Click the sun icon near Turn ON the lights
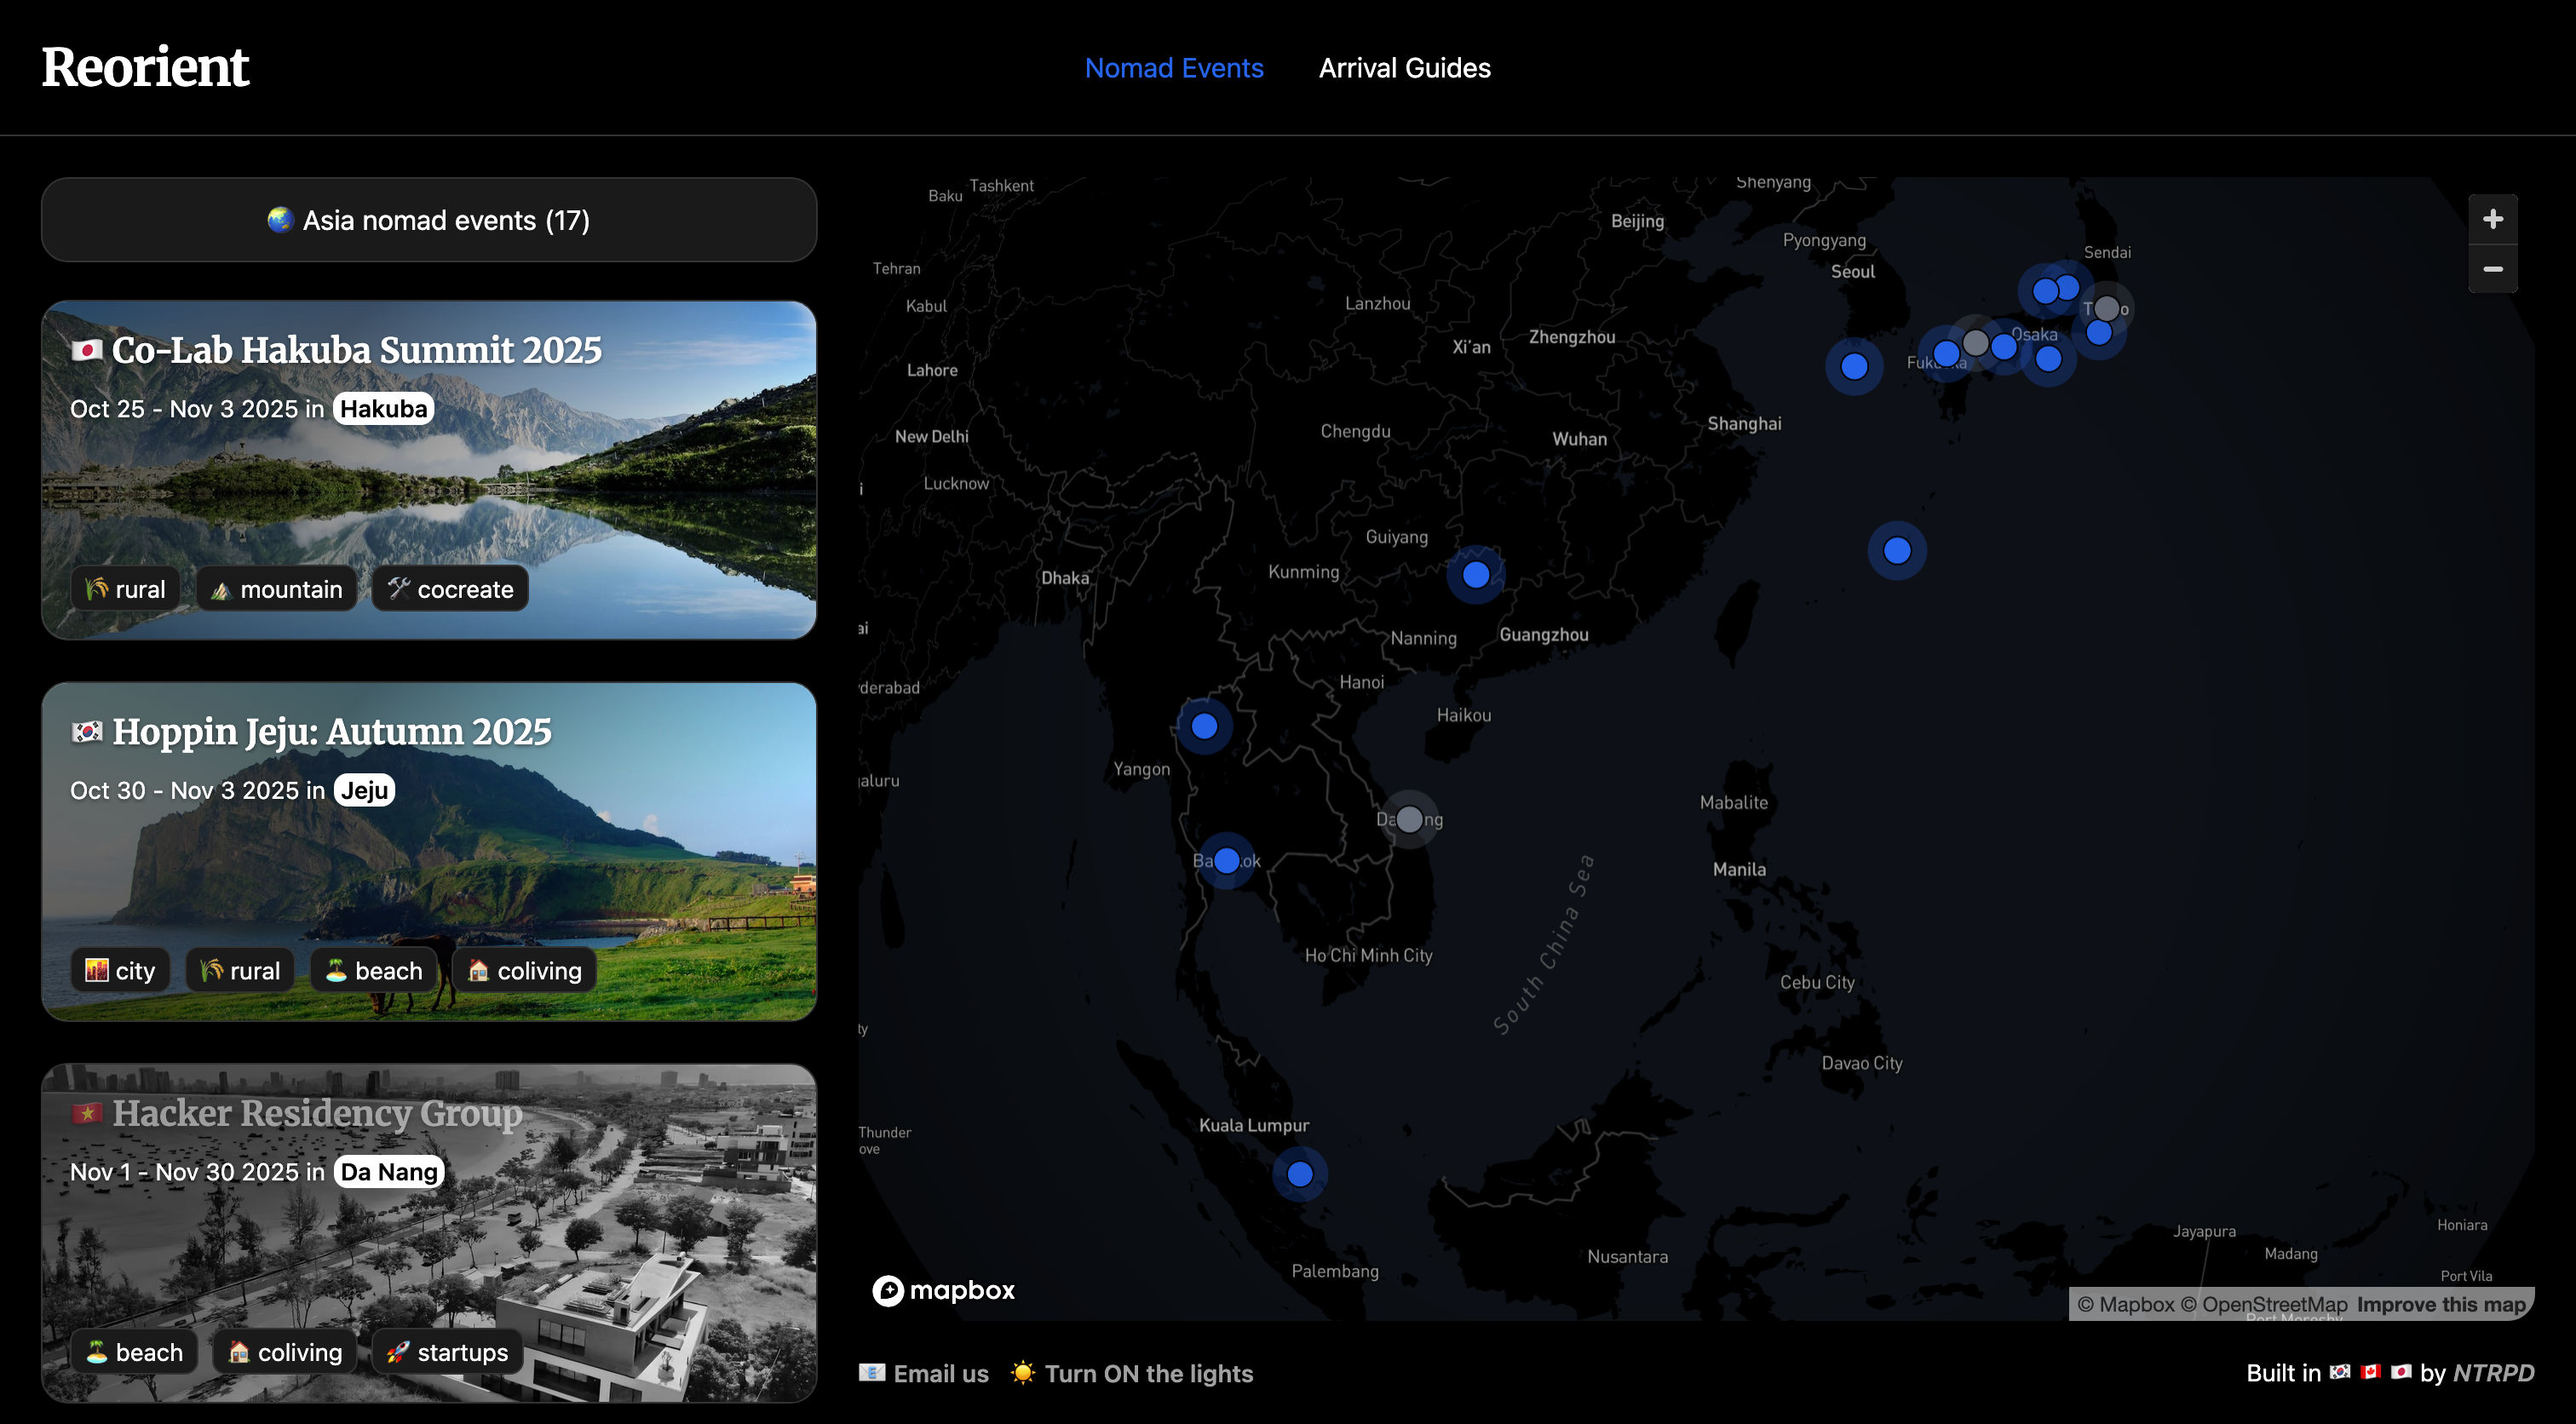 coord(1023,1373)
